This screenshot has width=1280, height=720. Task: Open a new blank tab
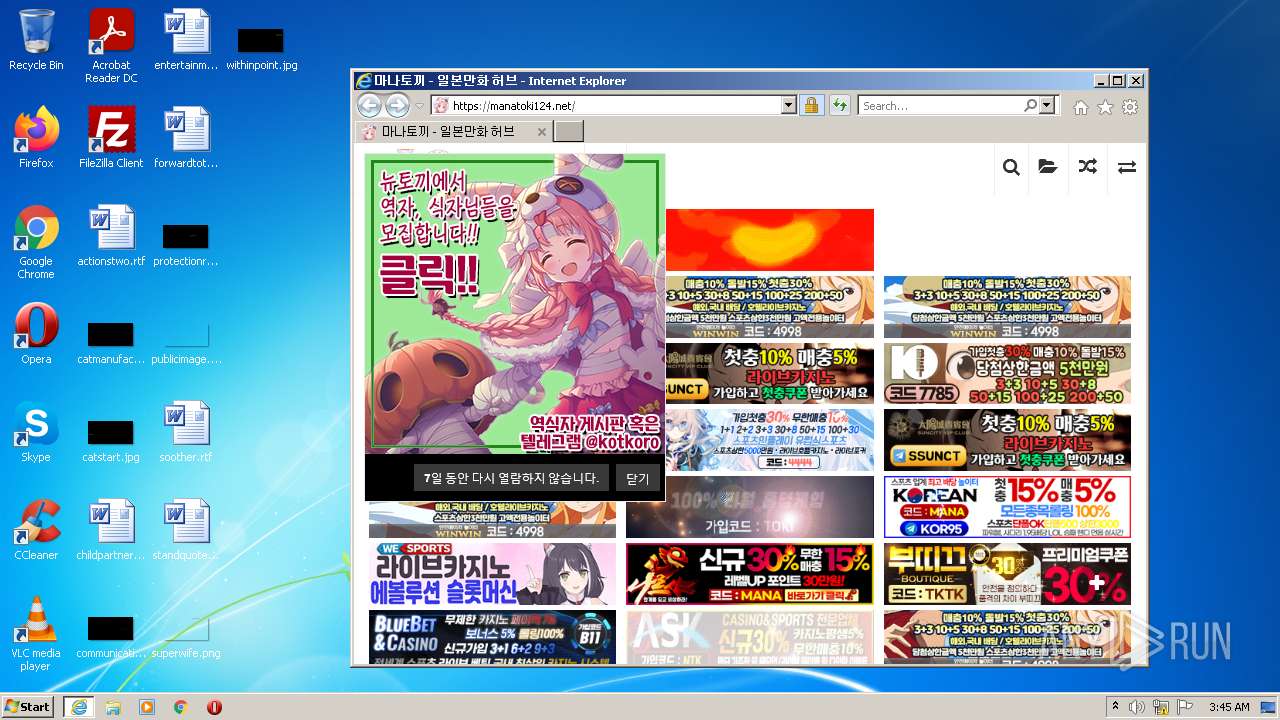tap(568, 131)
